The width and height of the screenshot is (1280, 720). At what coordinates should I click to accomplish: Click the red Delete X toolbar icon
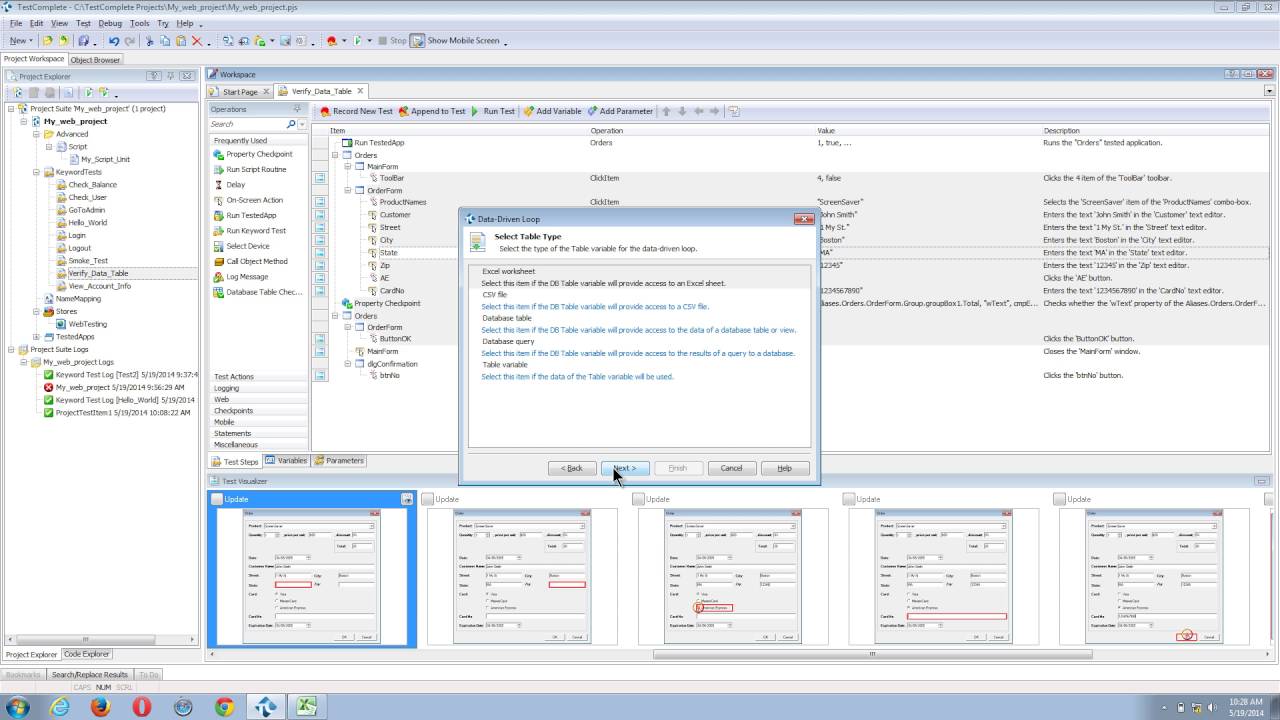tap(196, 41)
